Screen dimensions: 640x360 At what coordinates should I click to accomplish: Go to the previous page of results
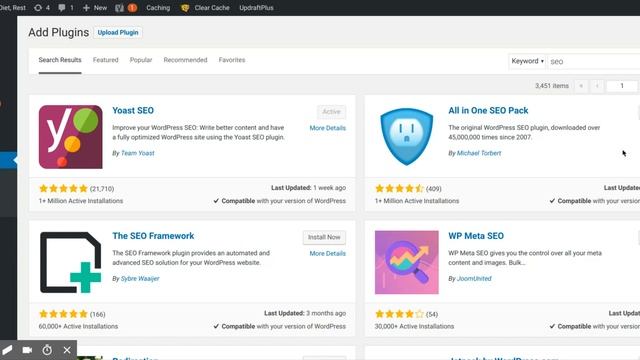point(597,86)
